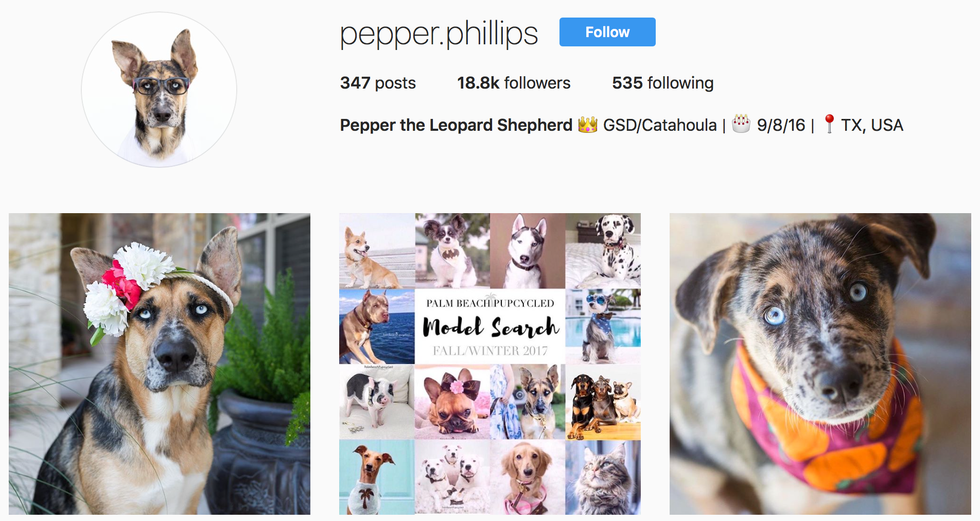Click the pig photo in collage
Screen dimensions: 980x521
click(377, 402)
